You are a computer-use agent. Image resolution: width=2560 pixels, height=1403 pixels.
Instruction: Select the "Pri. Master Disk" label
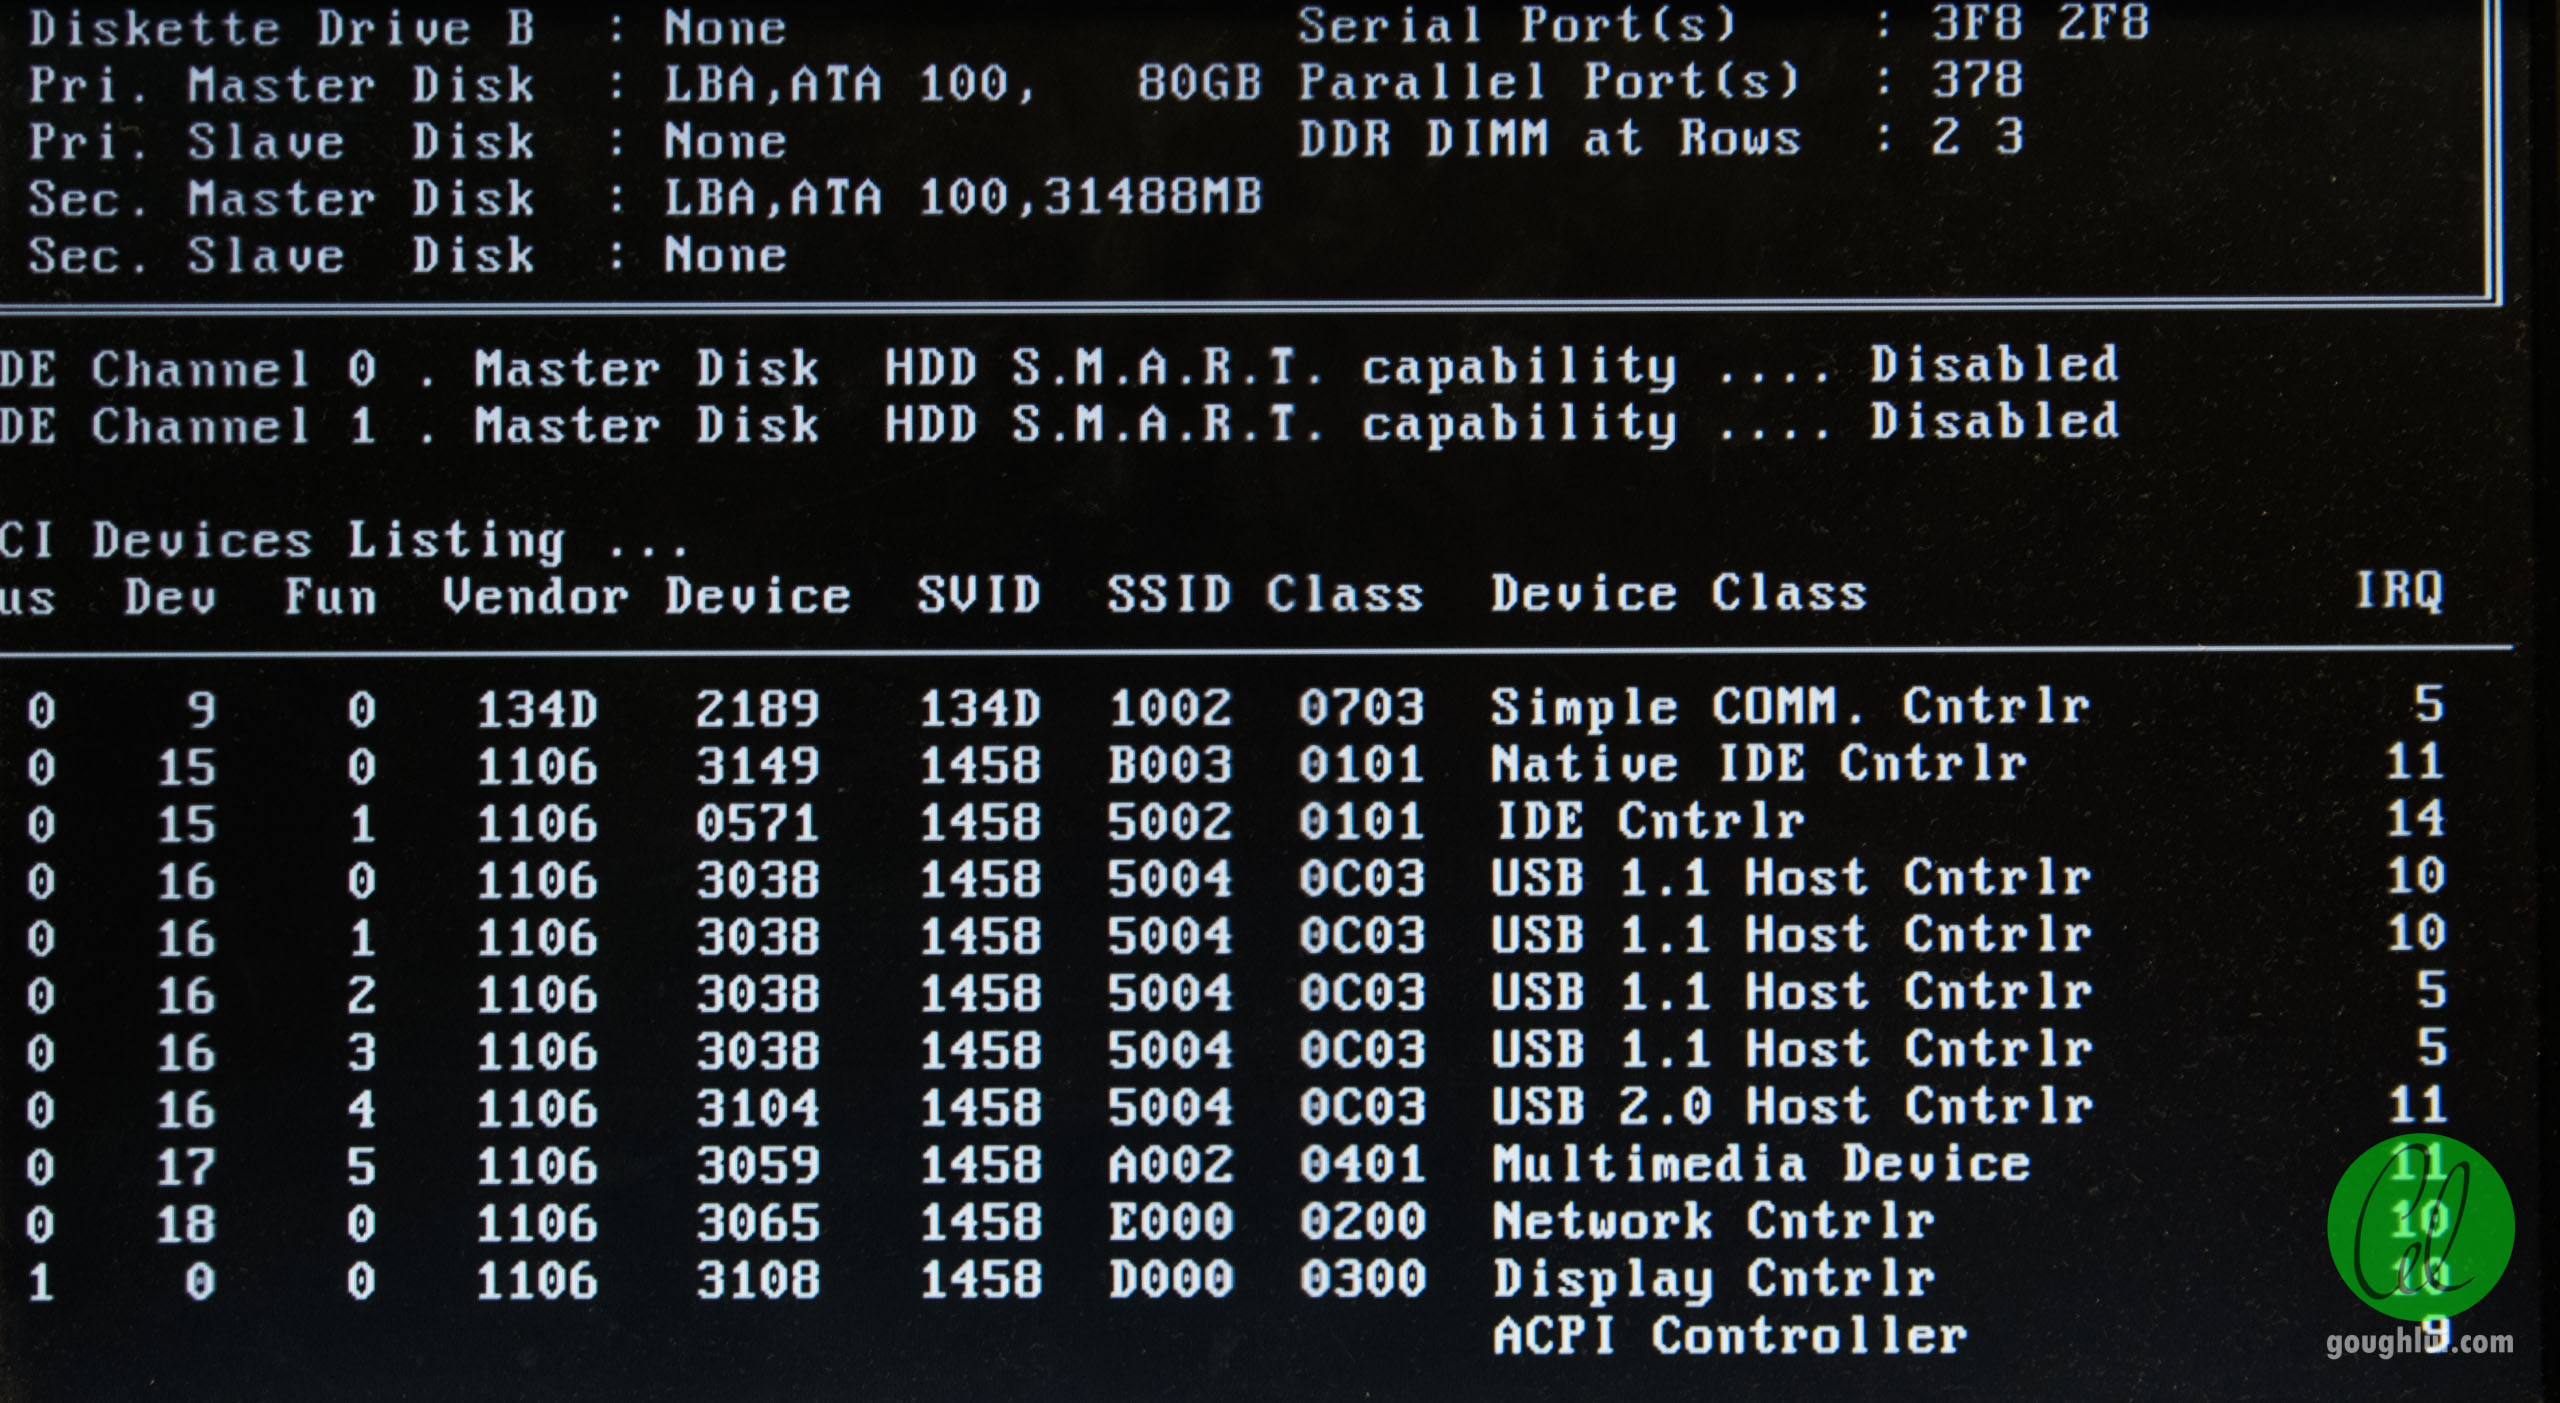[x=283, y=84]
